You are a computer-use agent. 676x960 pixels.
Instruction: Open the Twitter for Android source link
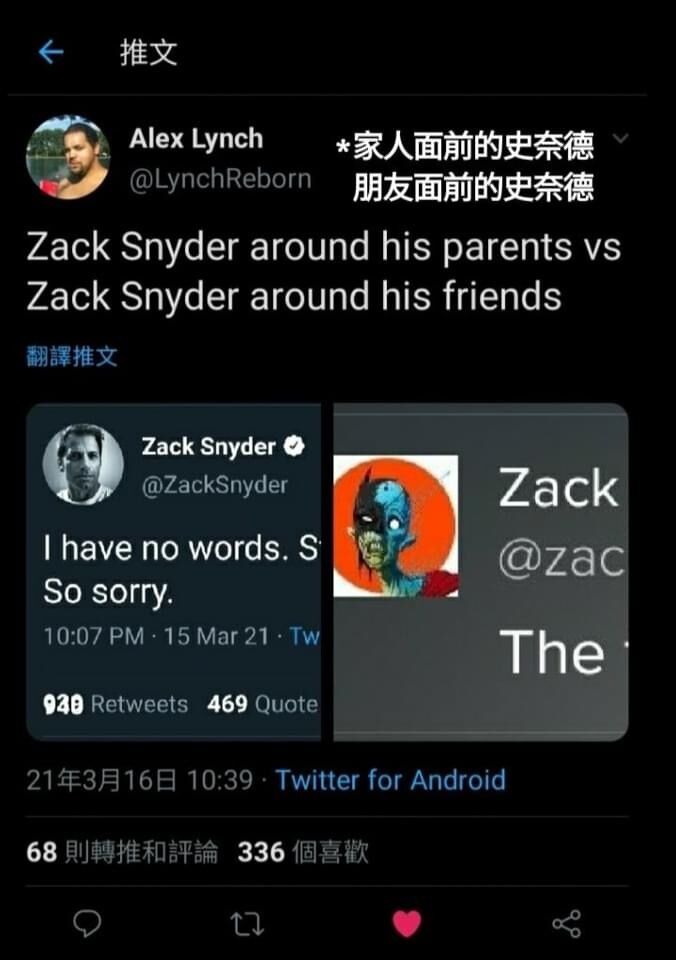(391, 780)
